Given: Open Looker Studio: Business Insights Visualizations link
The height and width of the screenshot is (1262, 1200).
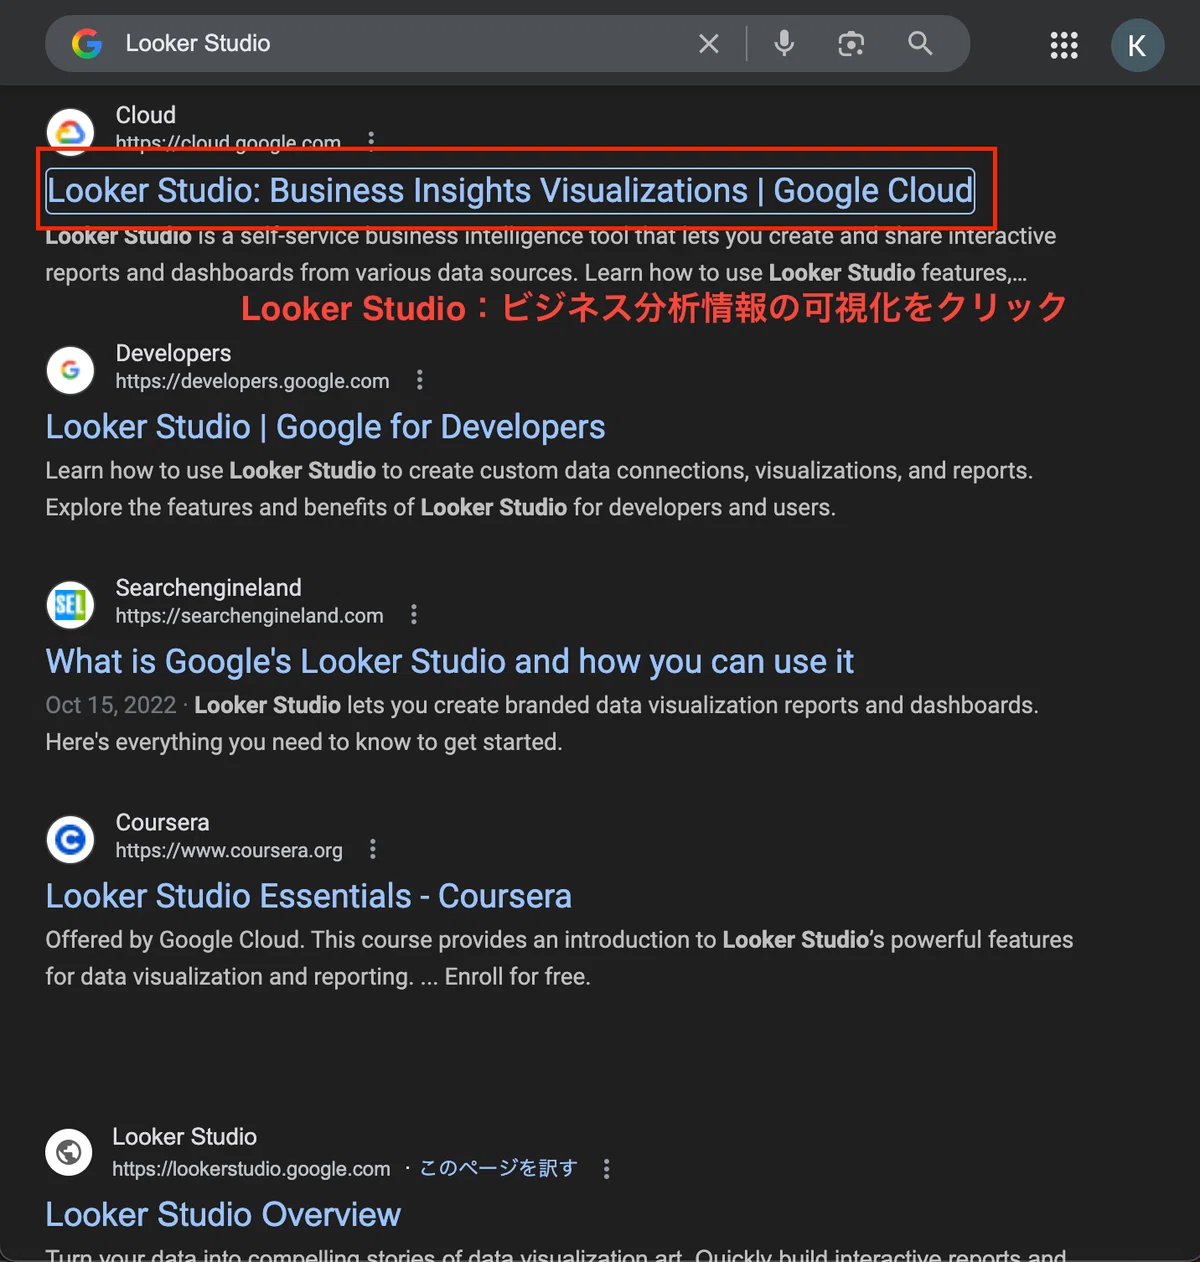Looking at the screenshot, I should [x=510, y=190].
